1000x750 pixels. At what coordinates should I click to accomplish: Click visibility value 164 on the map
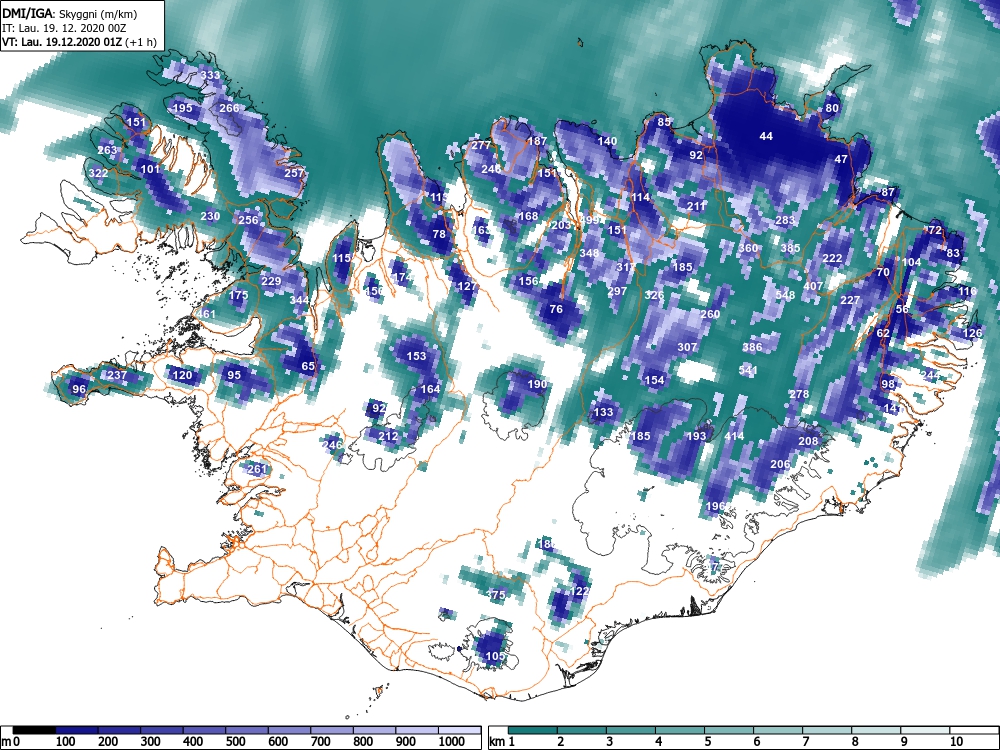430,388
